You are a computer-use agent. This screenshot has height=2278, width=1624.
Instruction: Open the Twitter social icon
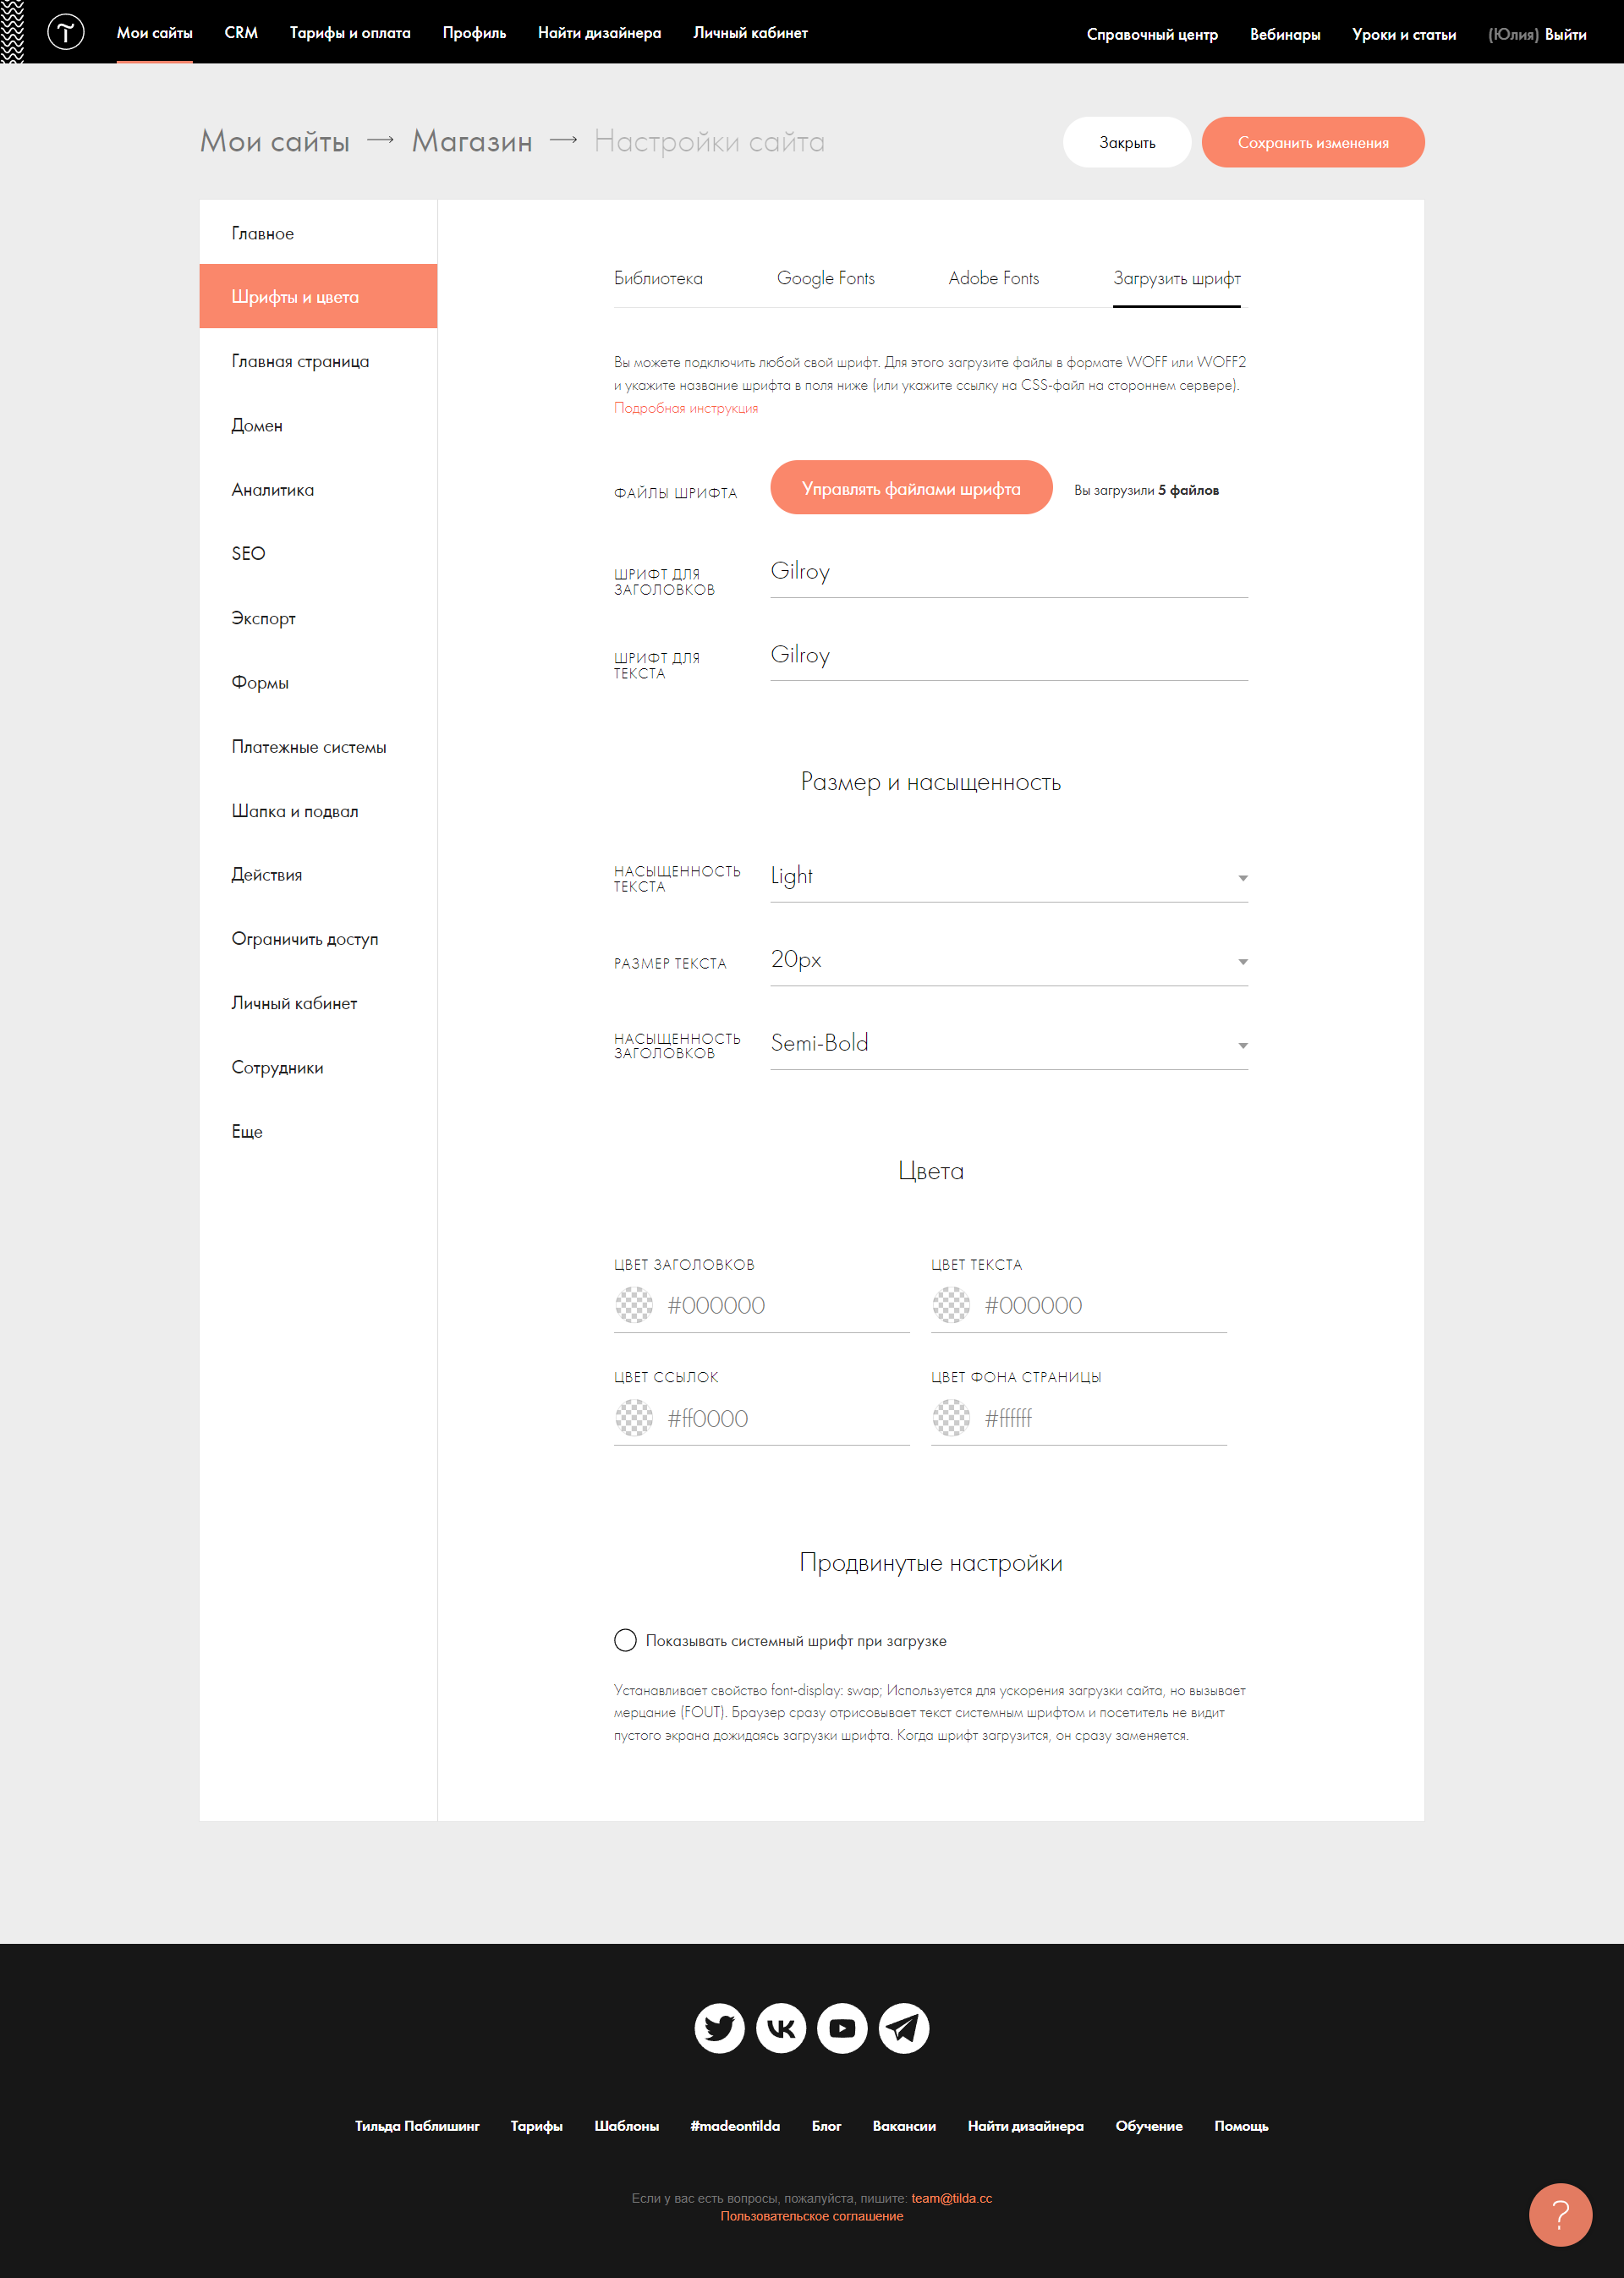point(719,2027)
